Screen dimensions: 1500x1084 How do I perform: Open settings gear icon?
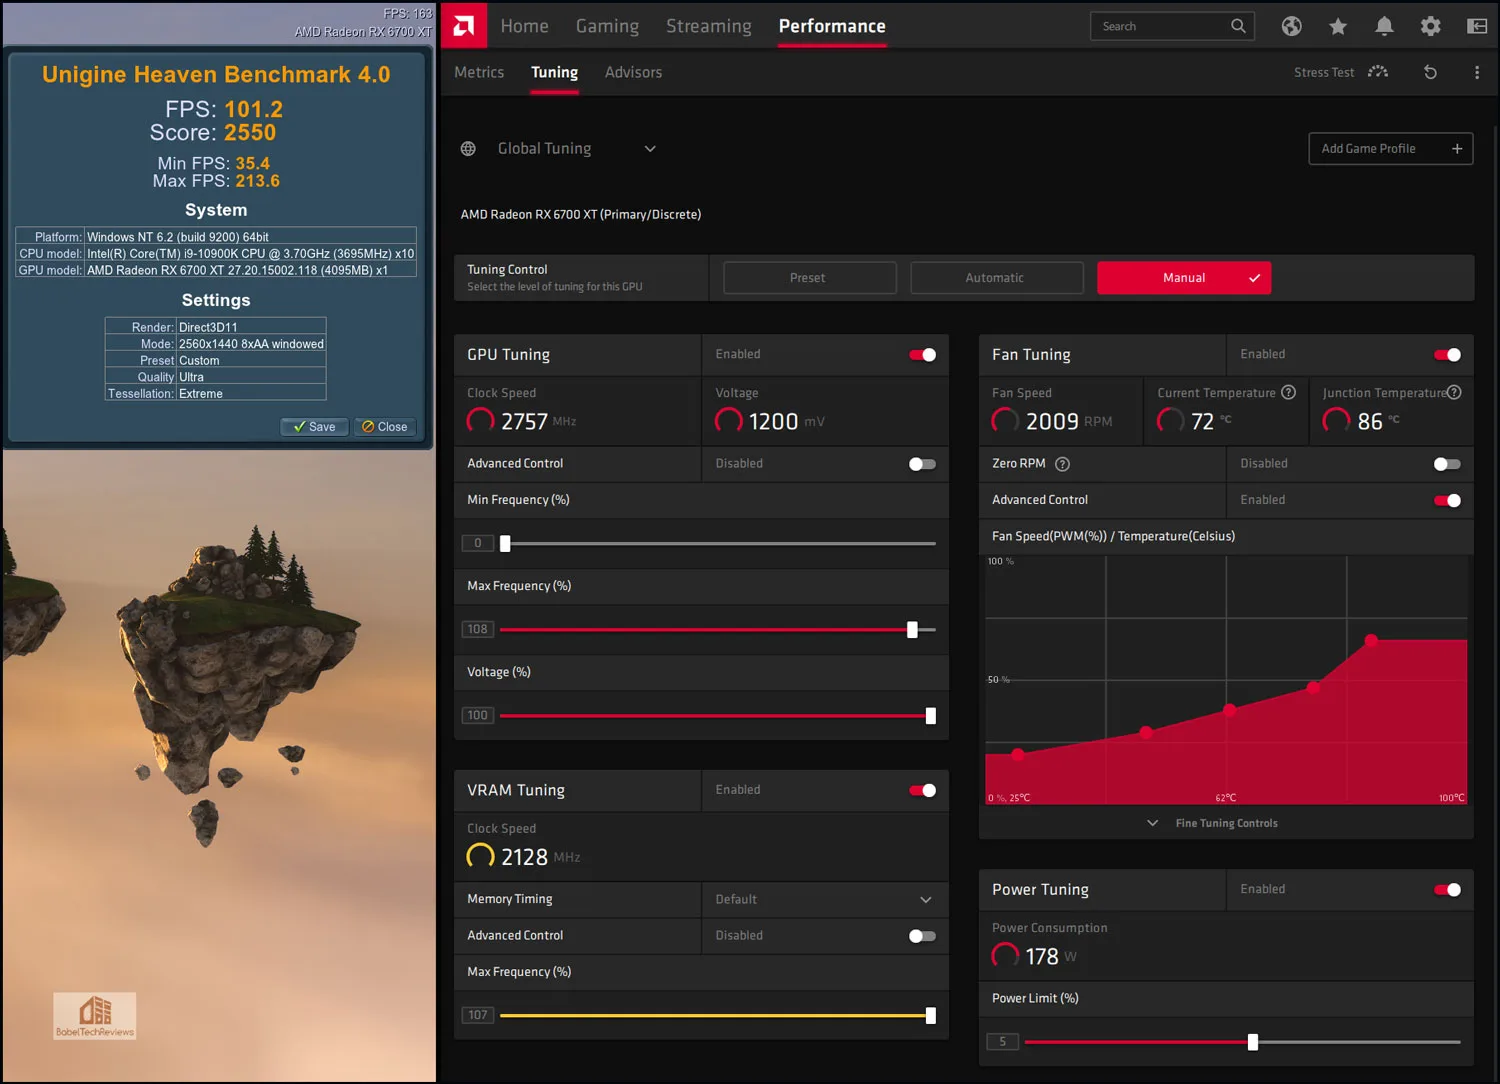pos(1431,26)
